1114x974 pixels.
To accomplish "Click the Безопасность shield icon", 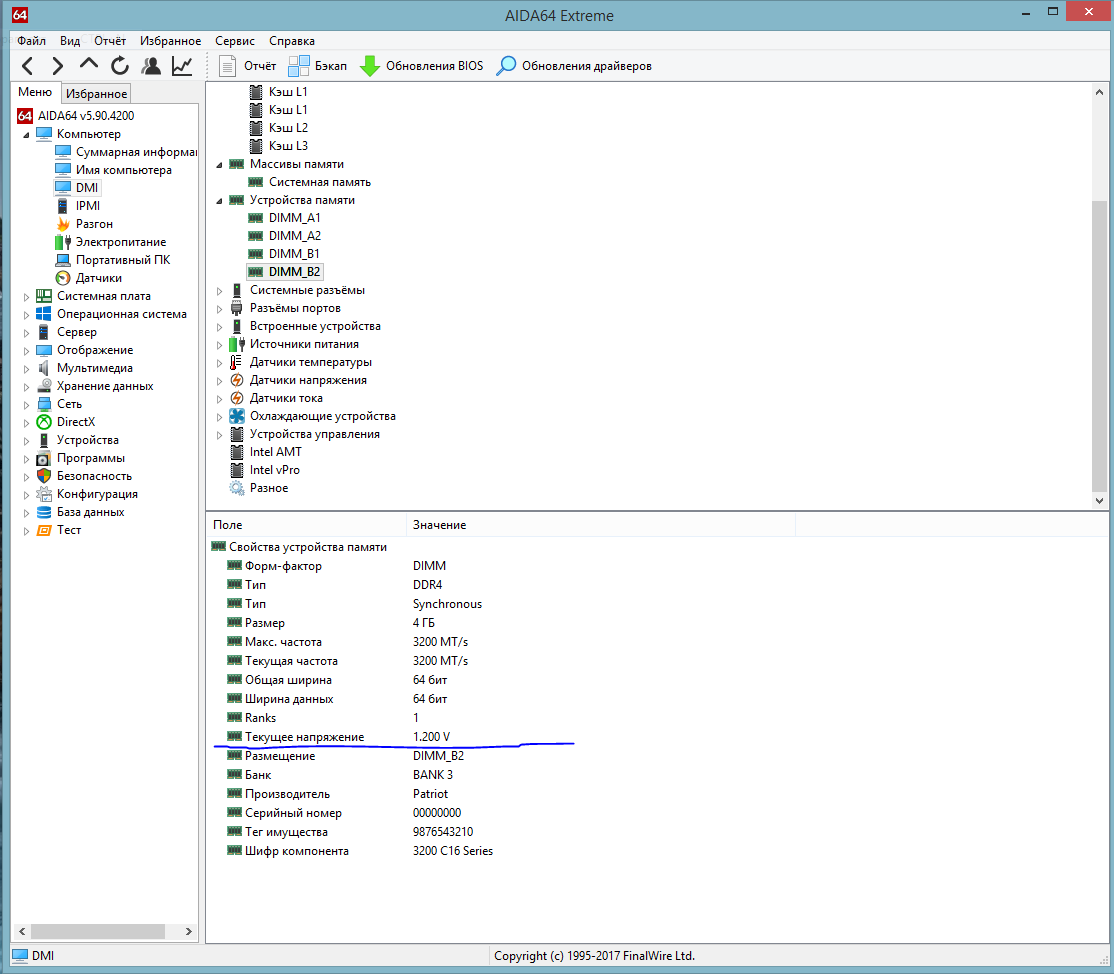I will click(44, 476).
